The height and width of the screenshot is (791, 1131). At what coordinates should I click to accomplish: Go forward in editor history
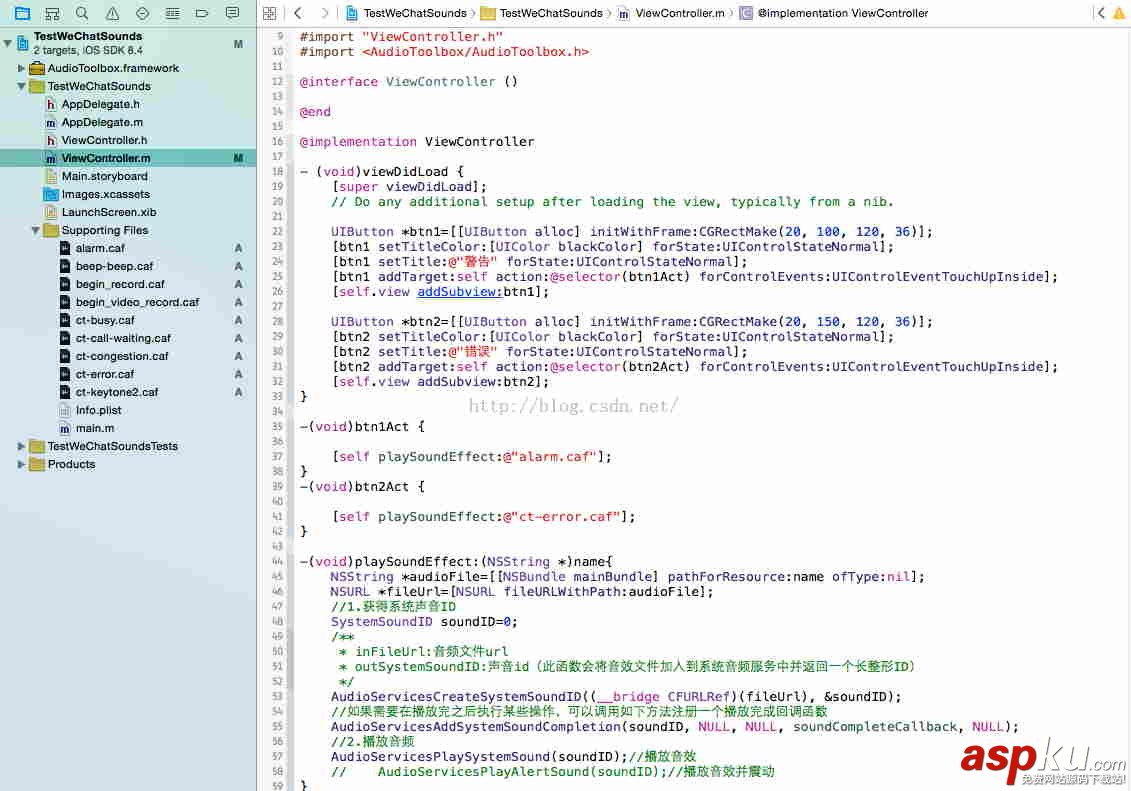pos(325,13)
